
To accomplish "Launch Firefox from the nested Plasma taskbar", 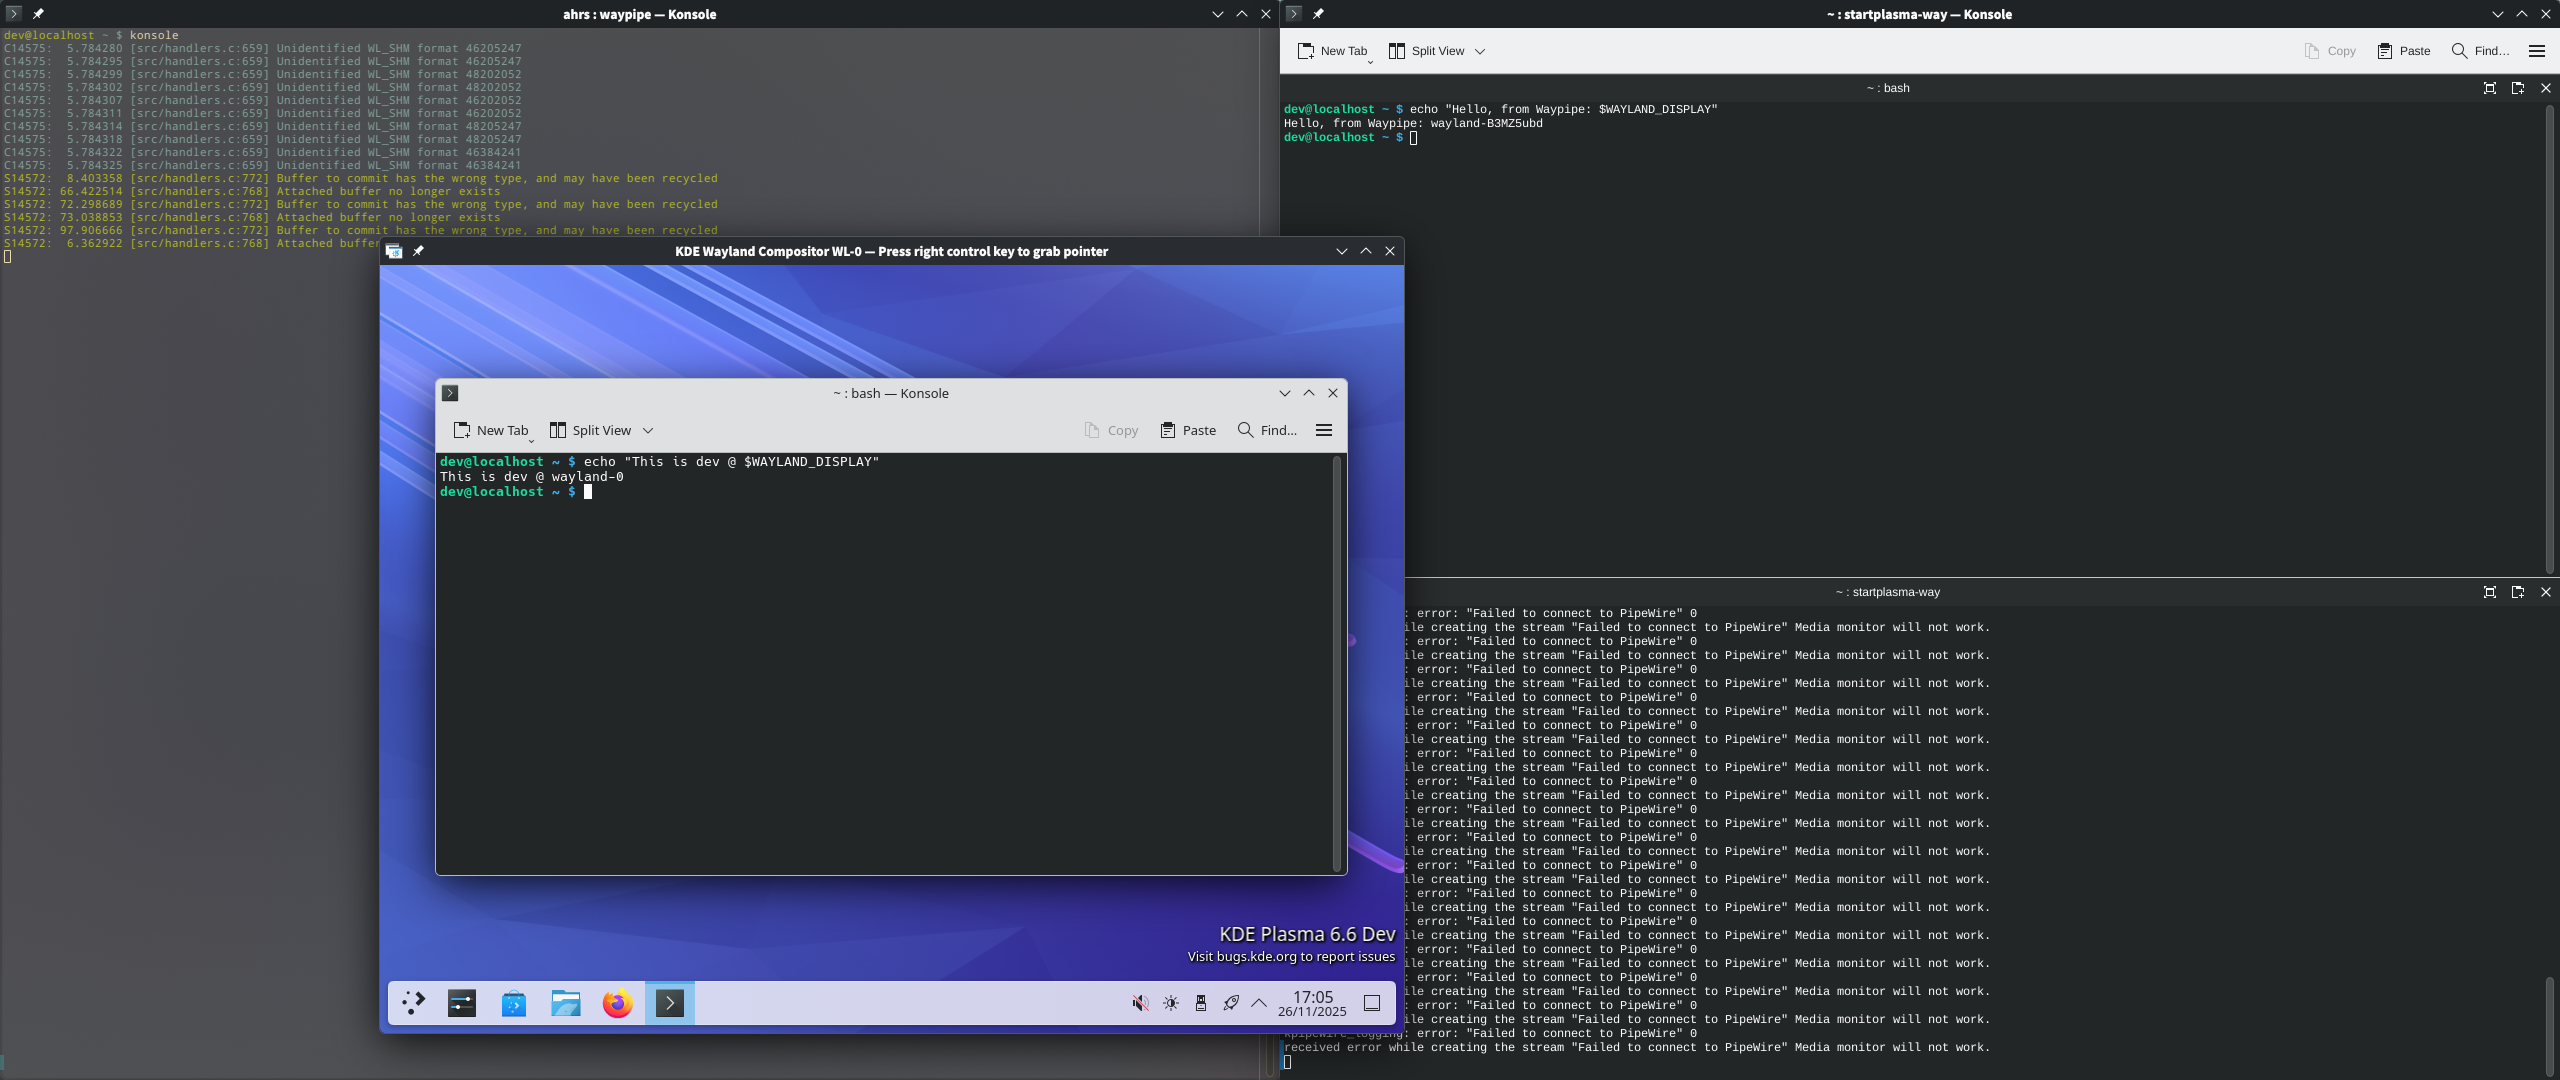I will (618, 1003).
